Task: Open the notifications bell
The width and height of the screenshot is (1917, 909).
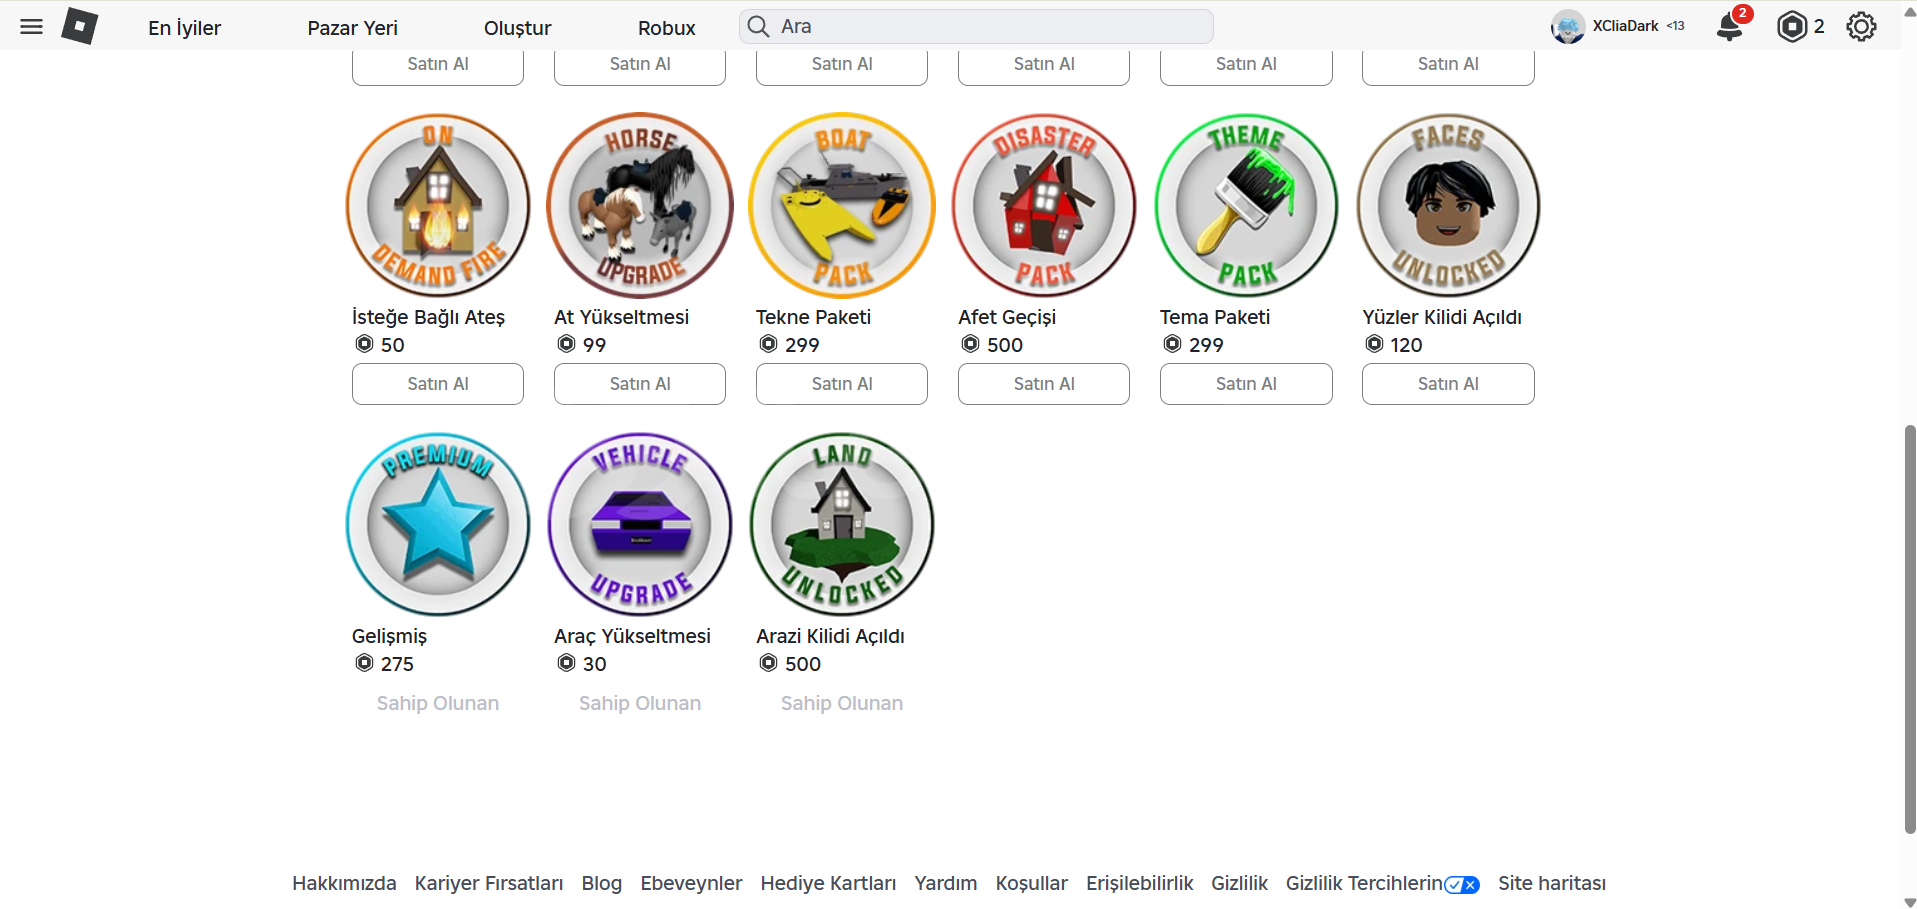Action: tap(1730, 27)
